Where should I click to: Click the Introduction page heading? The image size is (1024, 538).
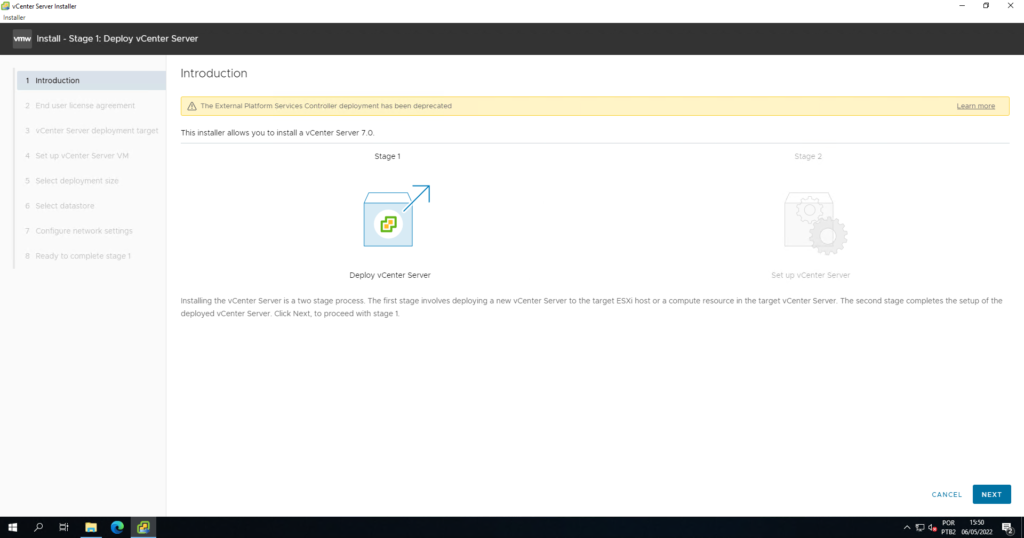coord(214,73)
